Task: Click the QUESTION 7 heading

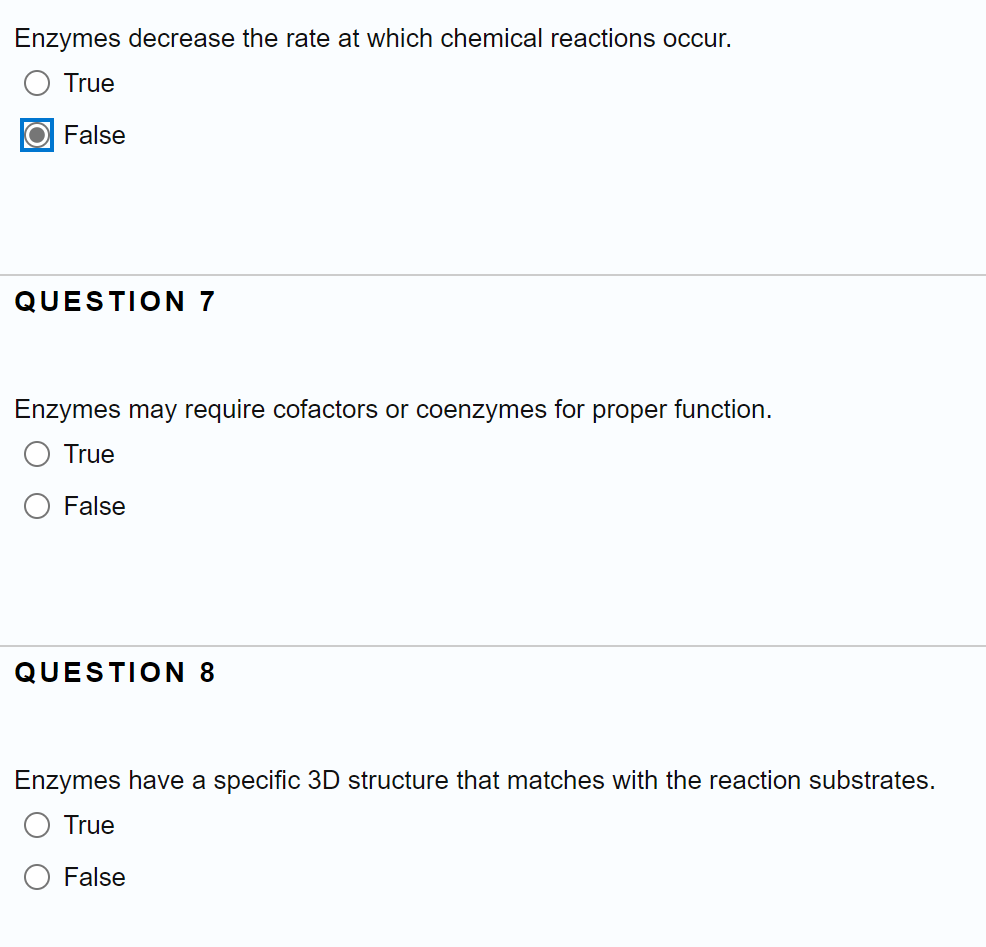Action: coord(115,301)
